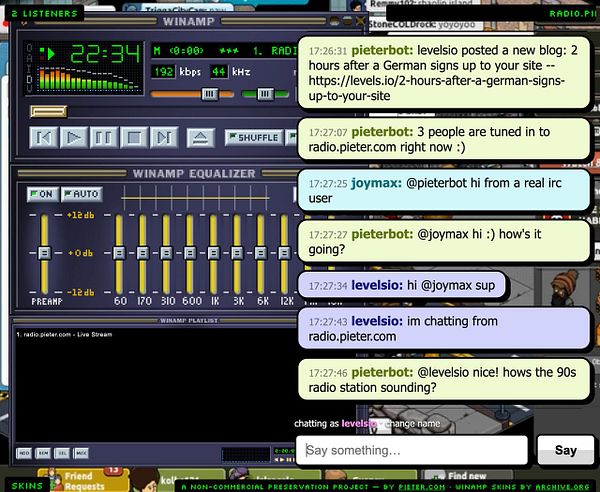Open file info via clutterbar I

point(29,68)
